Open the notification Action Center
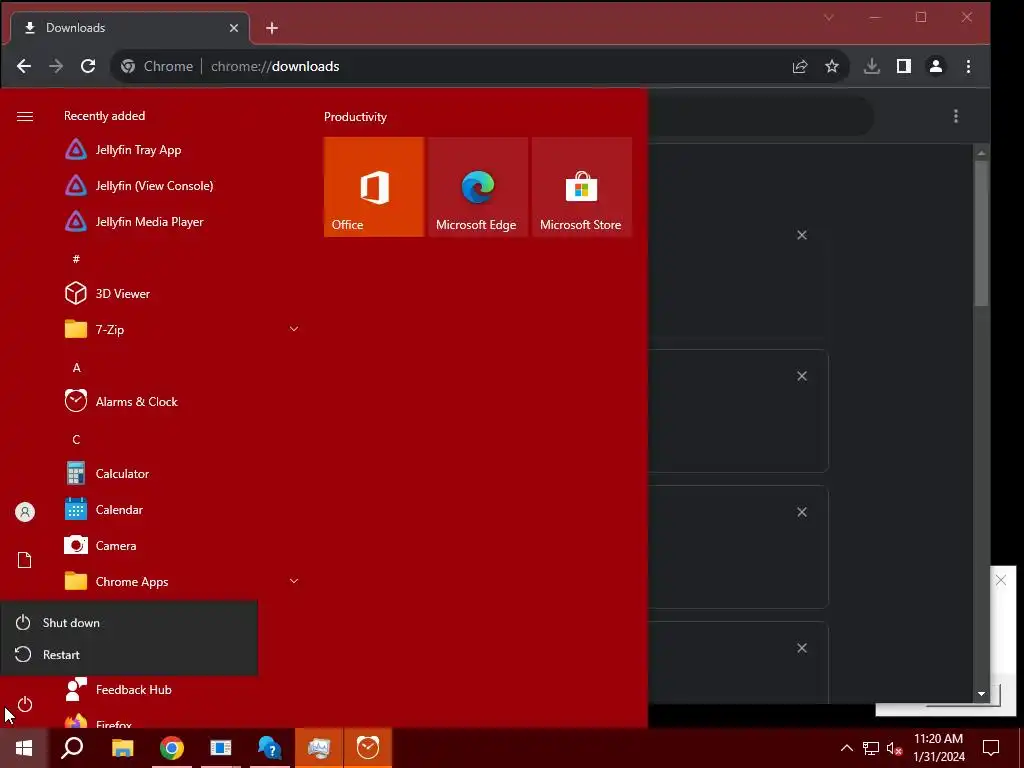The width and height of the screenshot is (1024, 768). click(991, 748)
